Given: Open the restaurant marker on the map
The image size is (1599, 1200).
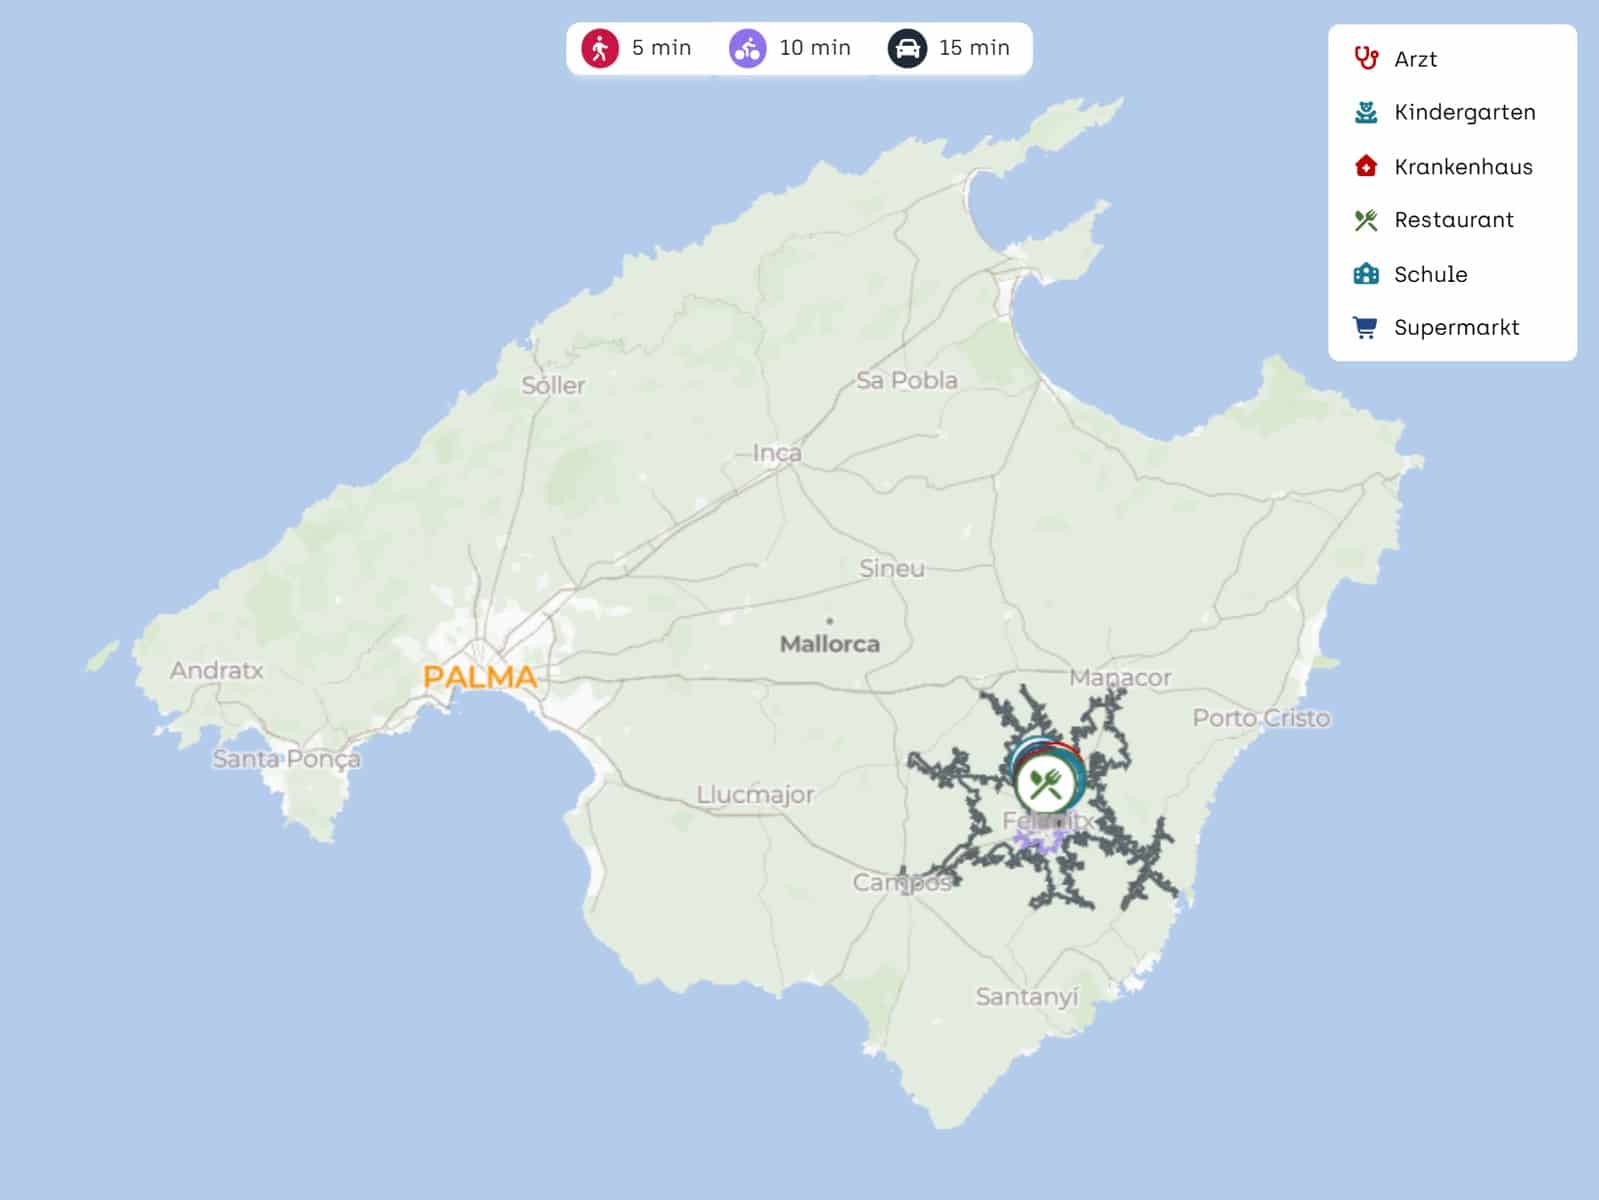Looking at the screenshot, I should point(1046,784).
